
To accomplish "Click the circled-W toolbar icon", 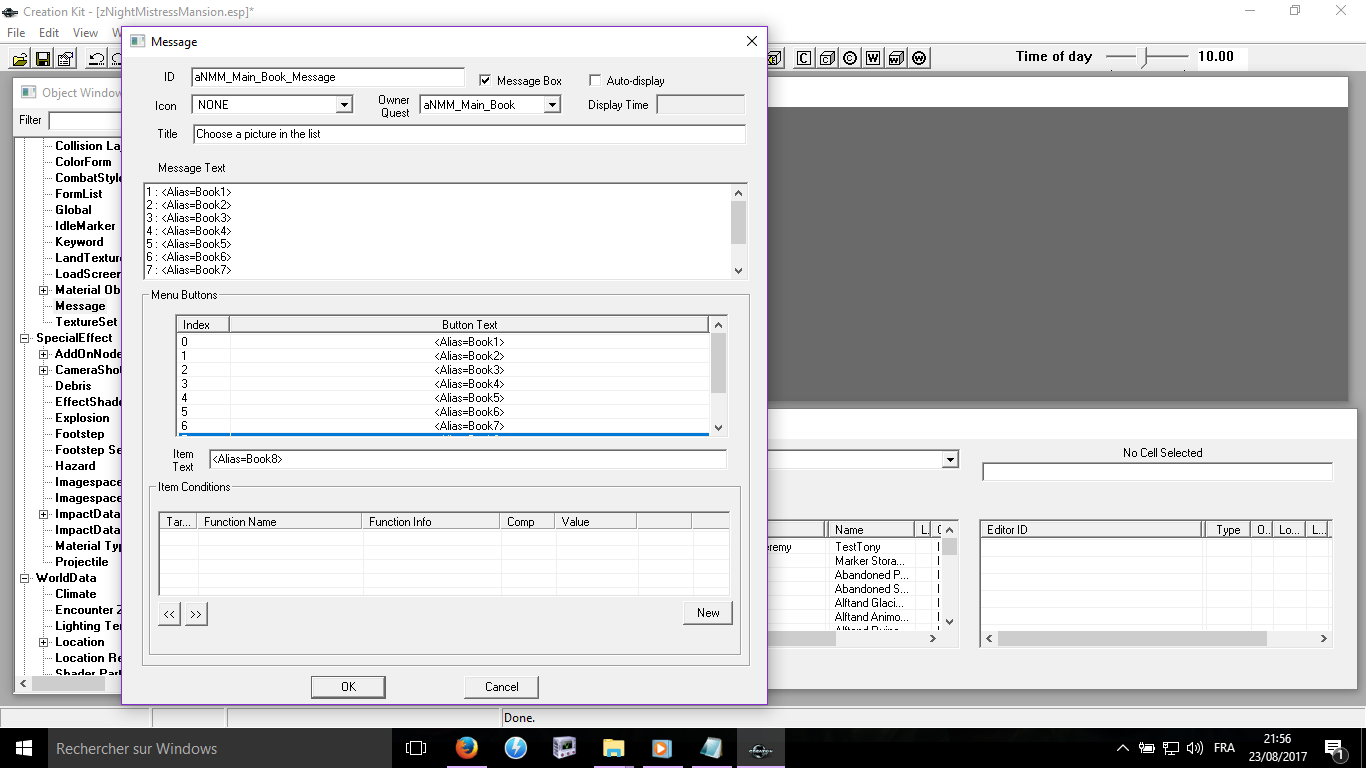I will click(918, 57).
